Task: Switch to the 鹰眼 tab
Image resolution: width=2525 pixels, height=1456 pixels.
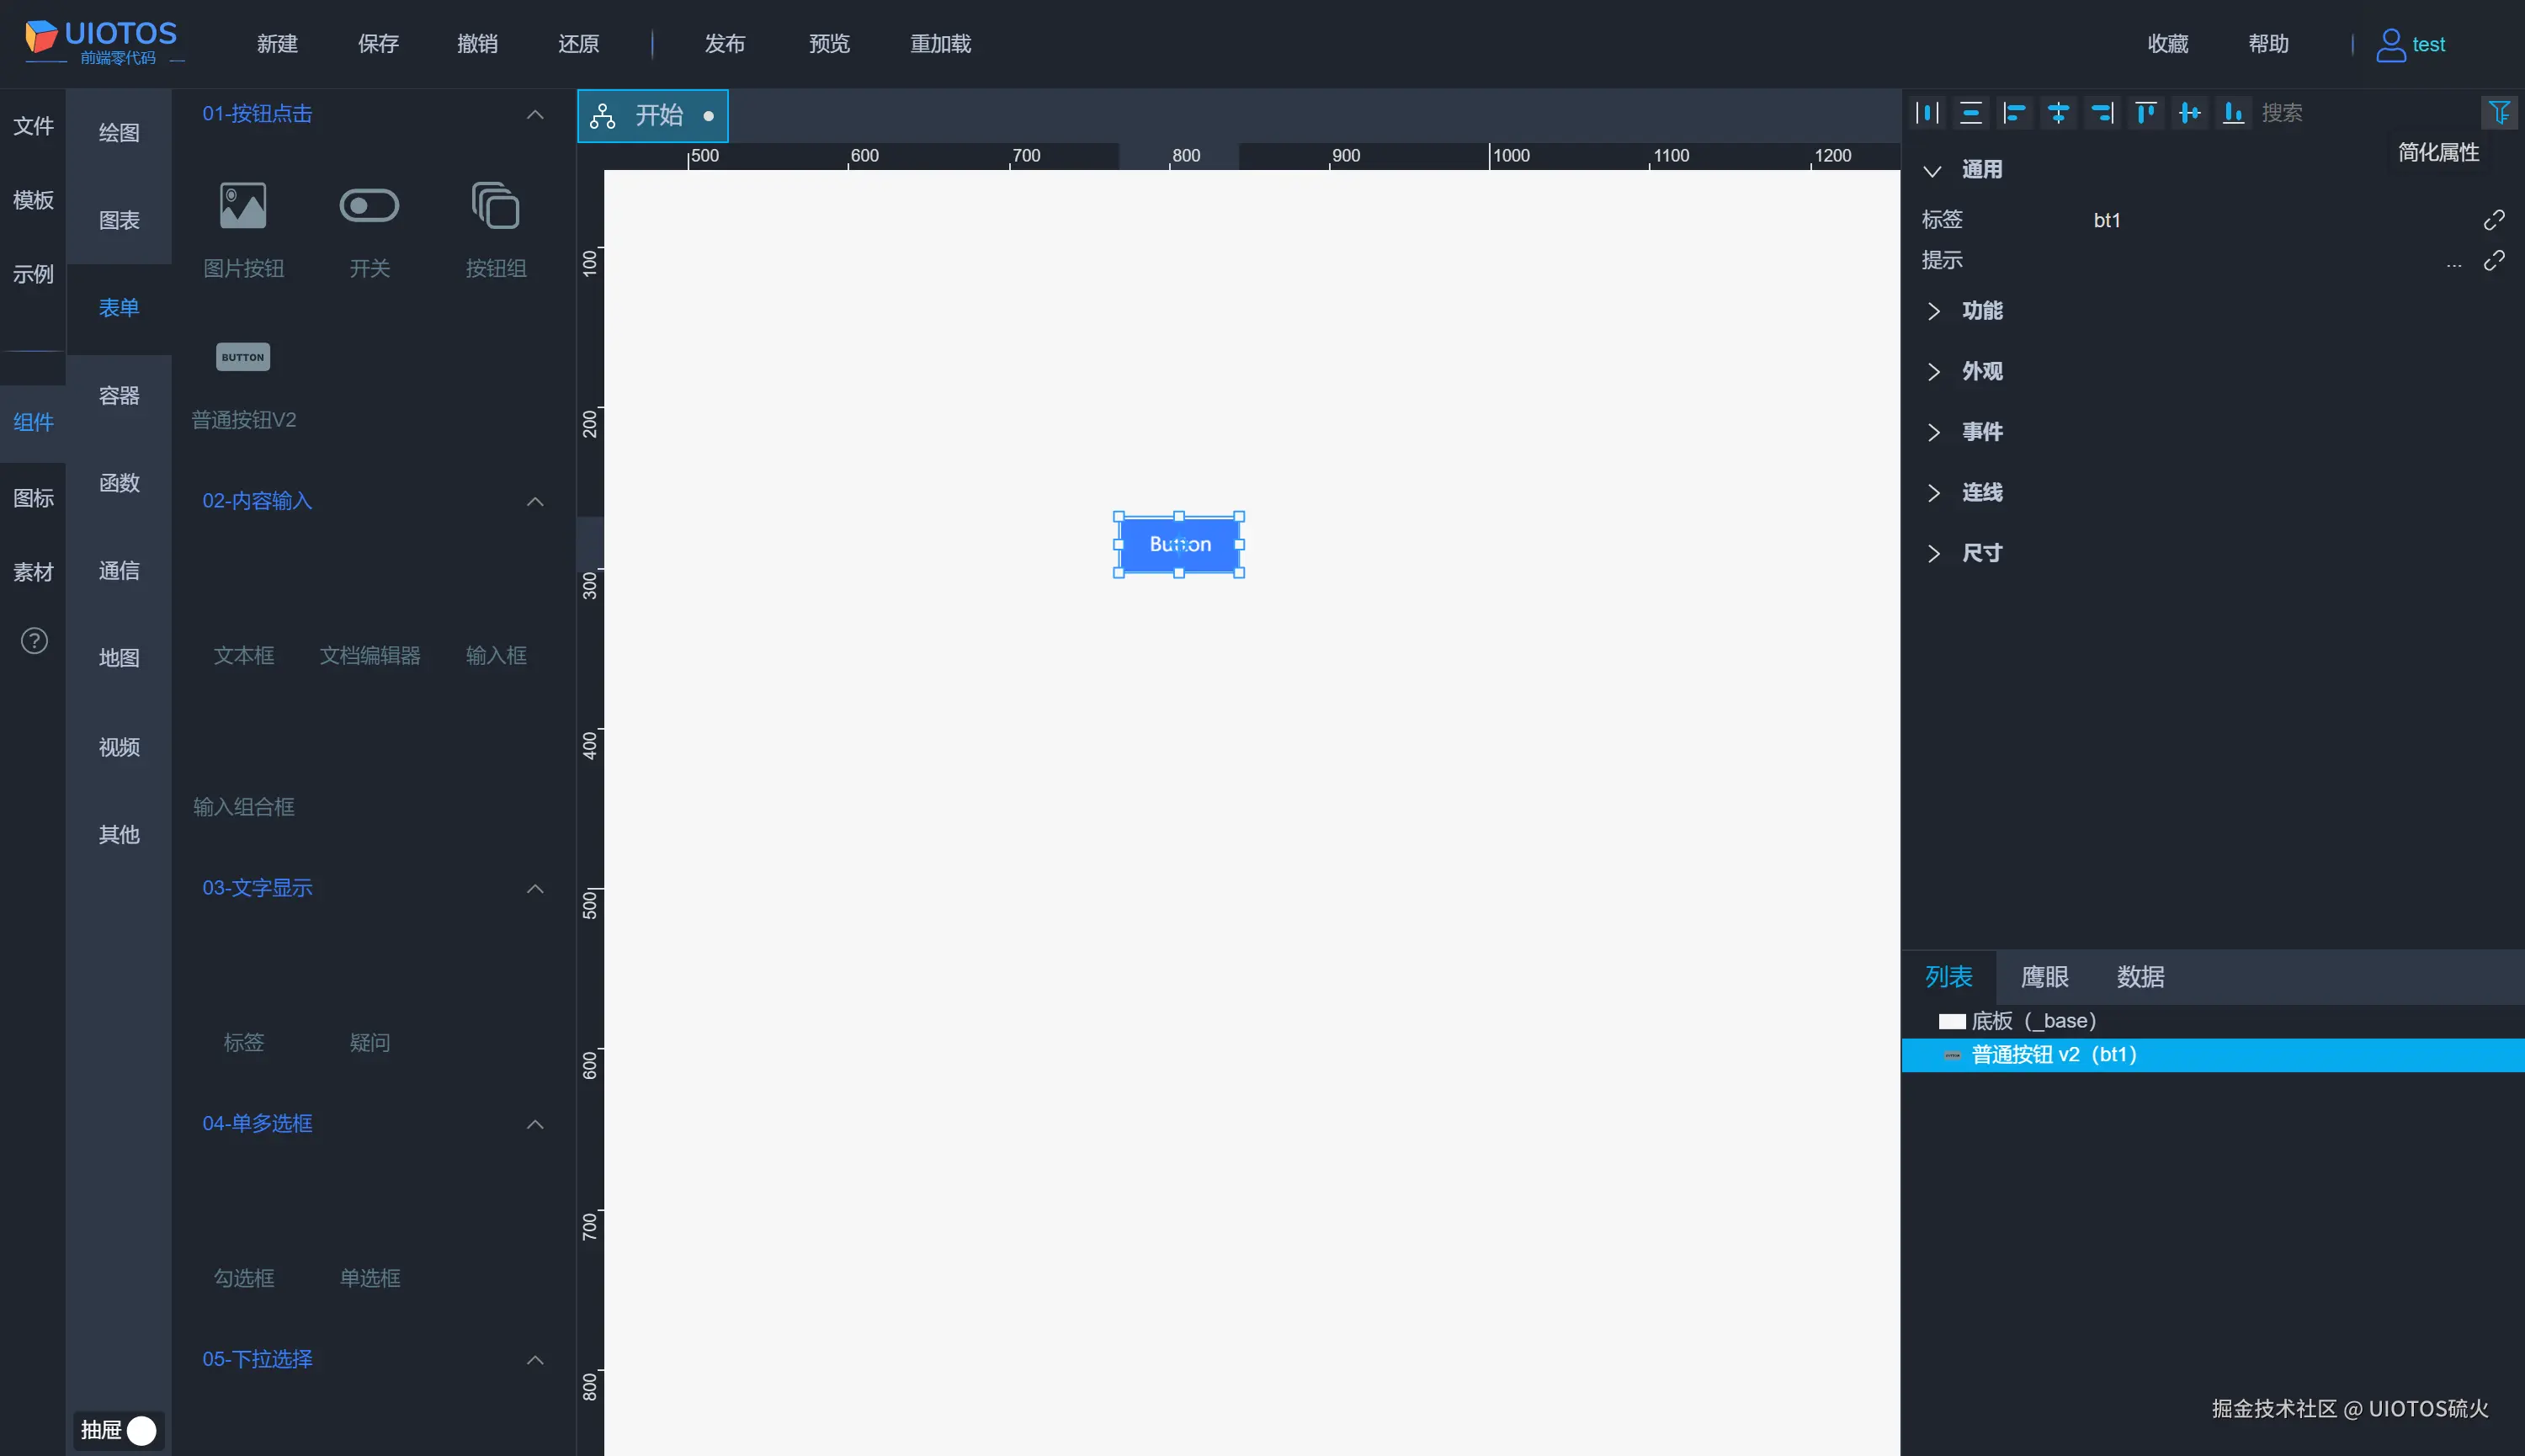Action: pos(2044,977)
